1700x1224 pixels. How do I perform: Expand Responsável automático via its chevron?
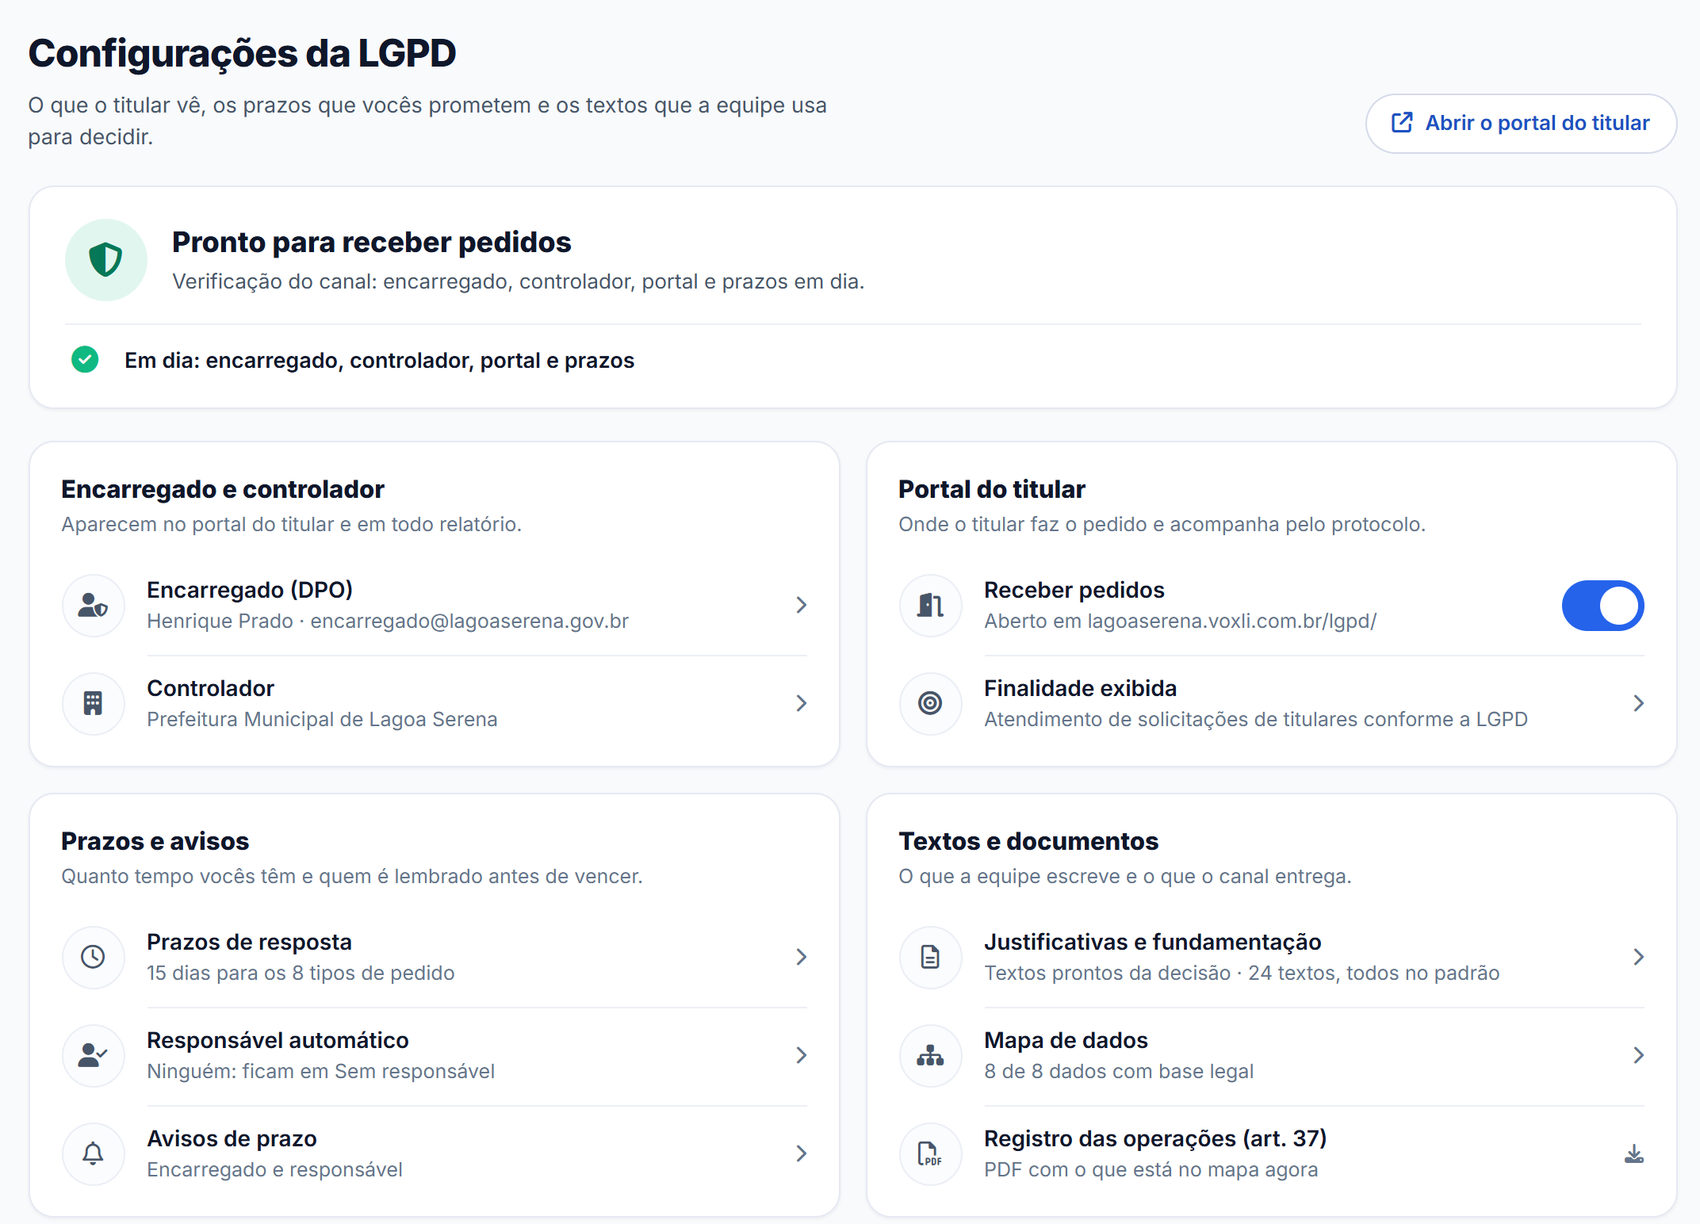(801, 1055)
